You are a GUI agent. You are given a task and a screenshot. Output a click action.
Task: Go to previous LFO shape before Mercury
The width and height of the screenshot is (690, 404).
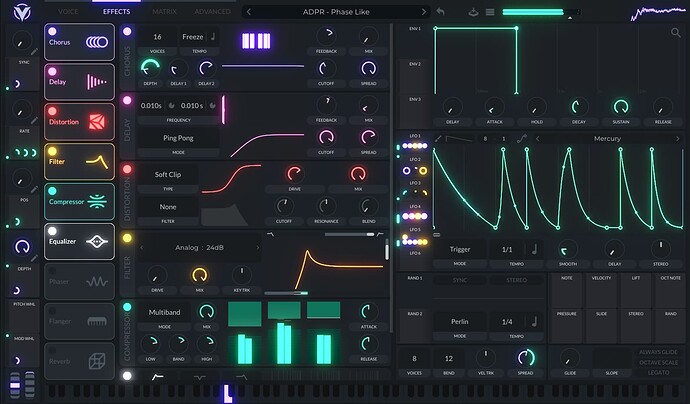(537, 138)
